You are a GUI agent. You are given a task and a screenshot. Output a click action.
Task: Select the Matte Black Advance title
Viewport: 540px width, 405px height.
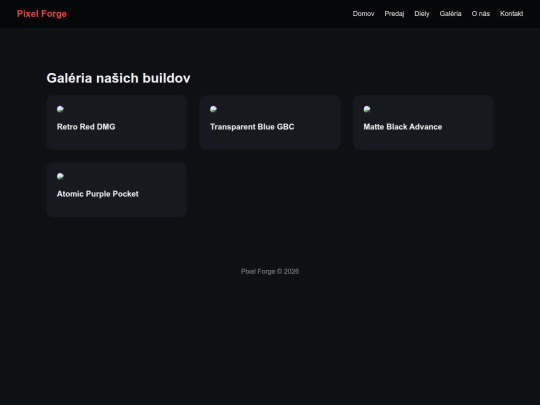click(403, 127)
